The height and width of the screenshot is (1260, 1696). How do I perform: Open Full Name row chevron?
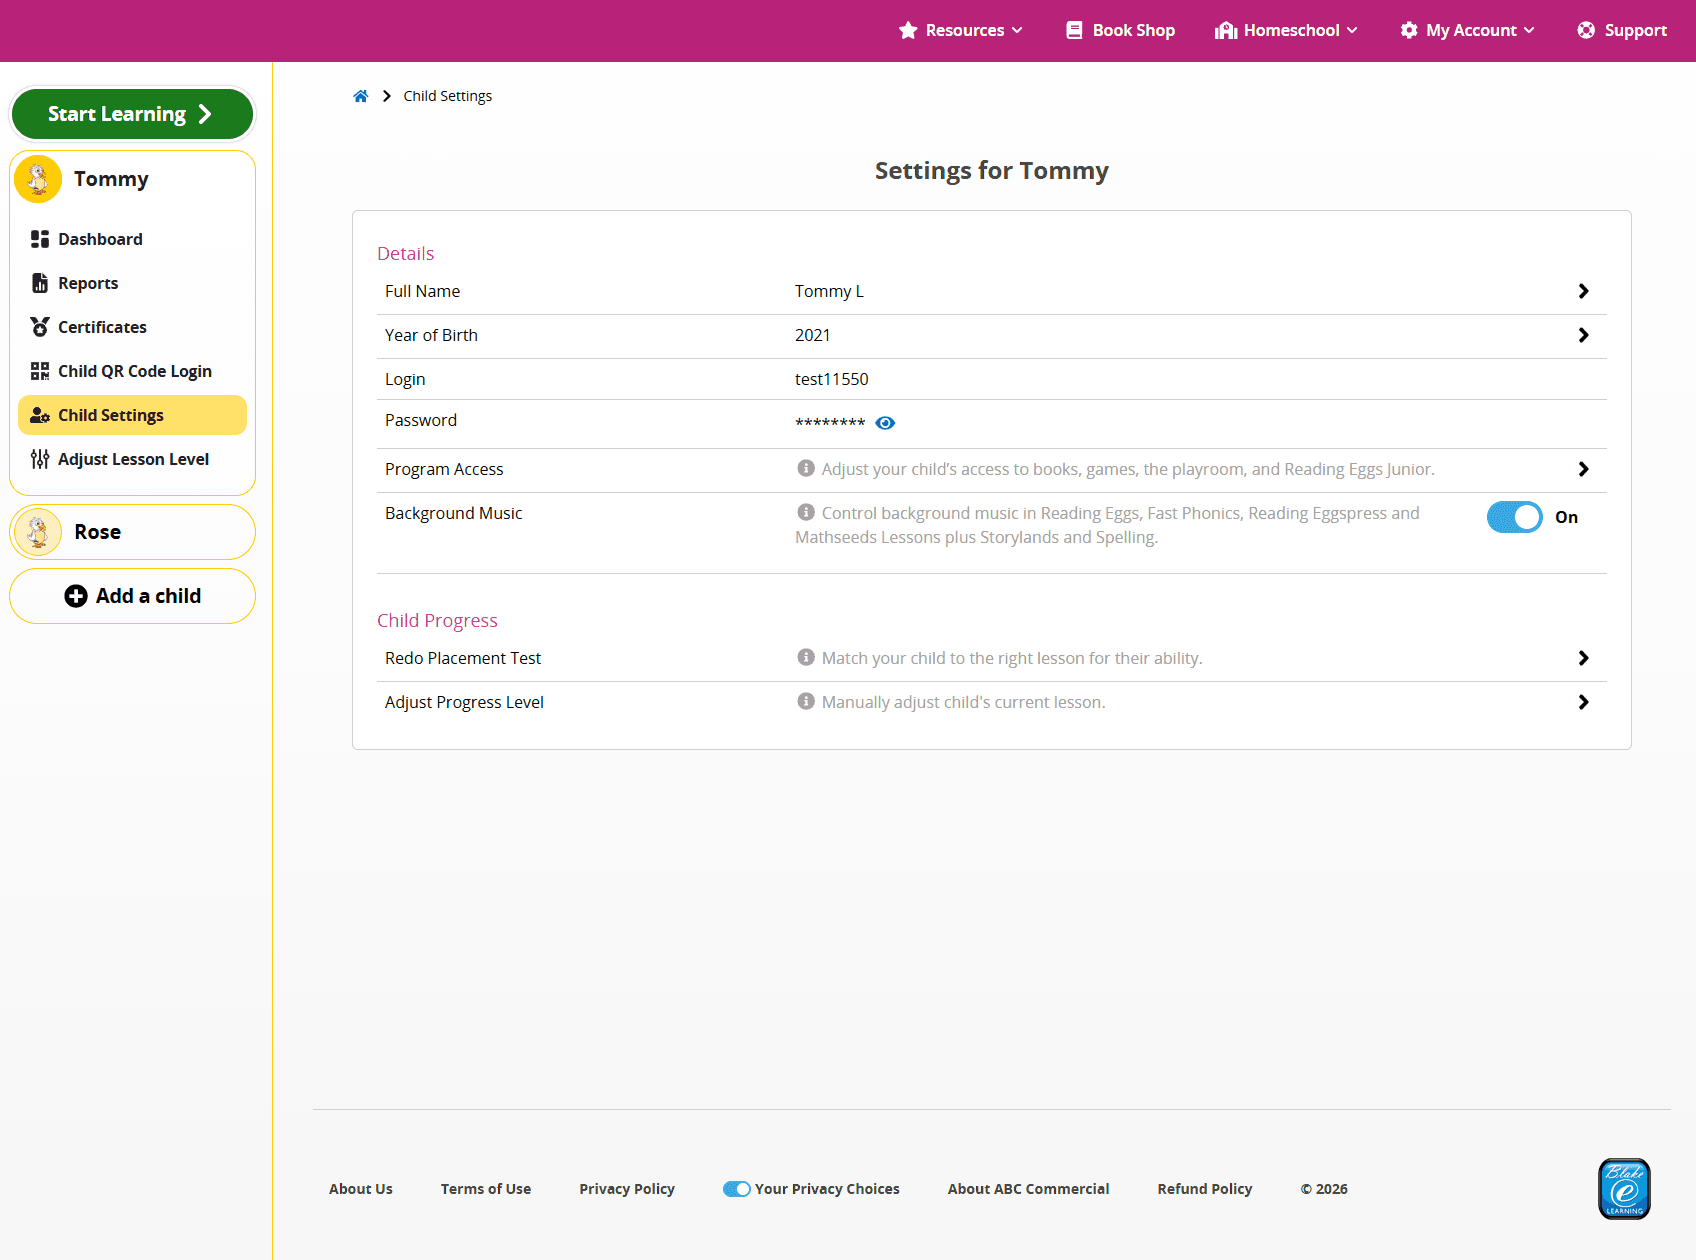point(1583,291)
